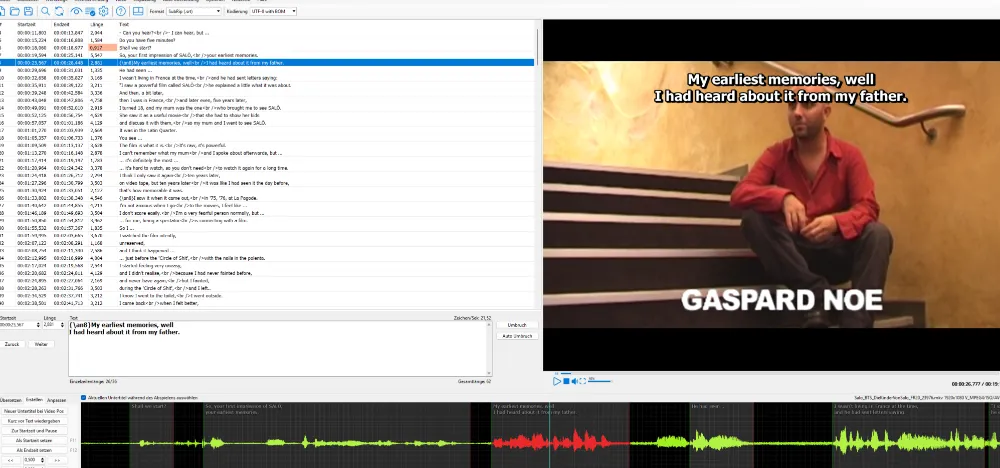This screenshot has width=1000, height=468.
Task: Click the Save floppy disk icon
Action: pos(29,11)
